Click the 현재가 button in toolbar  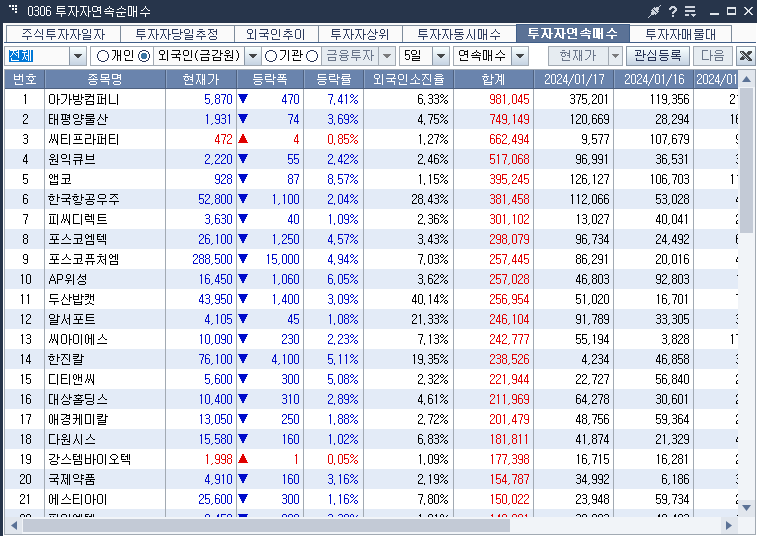click(578, 56)
